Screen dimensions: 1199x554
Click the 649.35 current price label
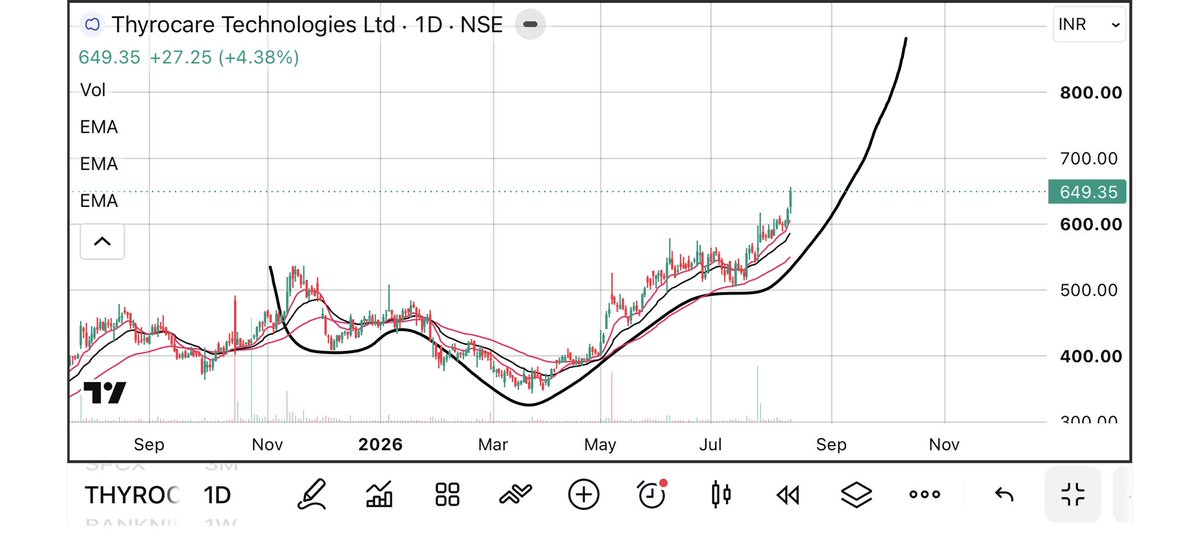[1087, 191]
